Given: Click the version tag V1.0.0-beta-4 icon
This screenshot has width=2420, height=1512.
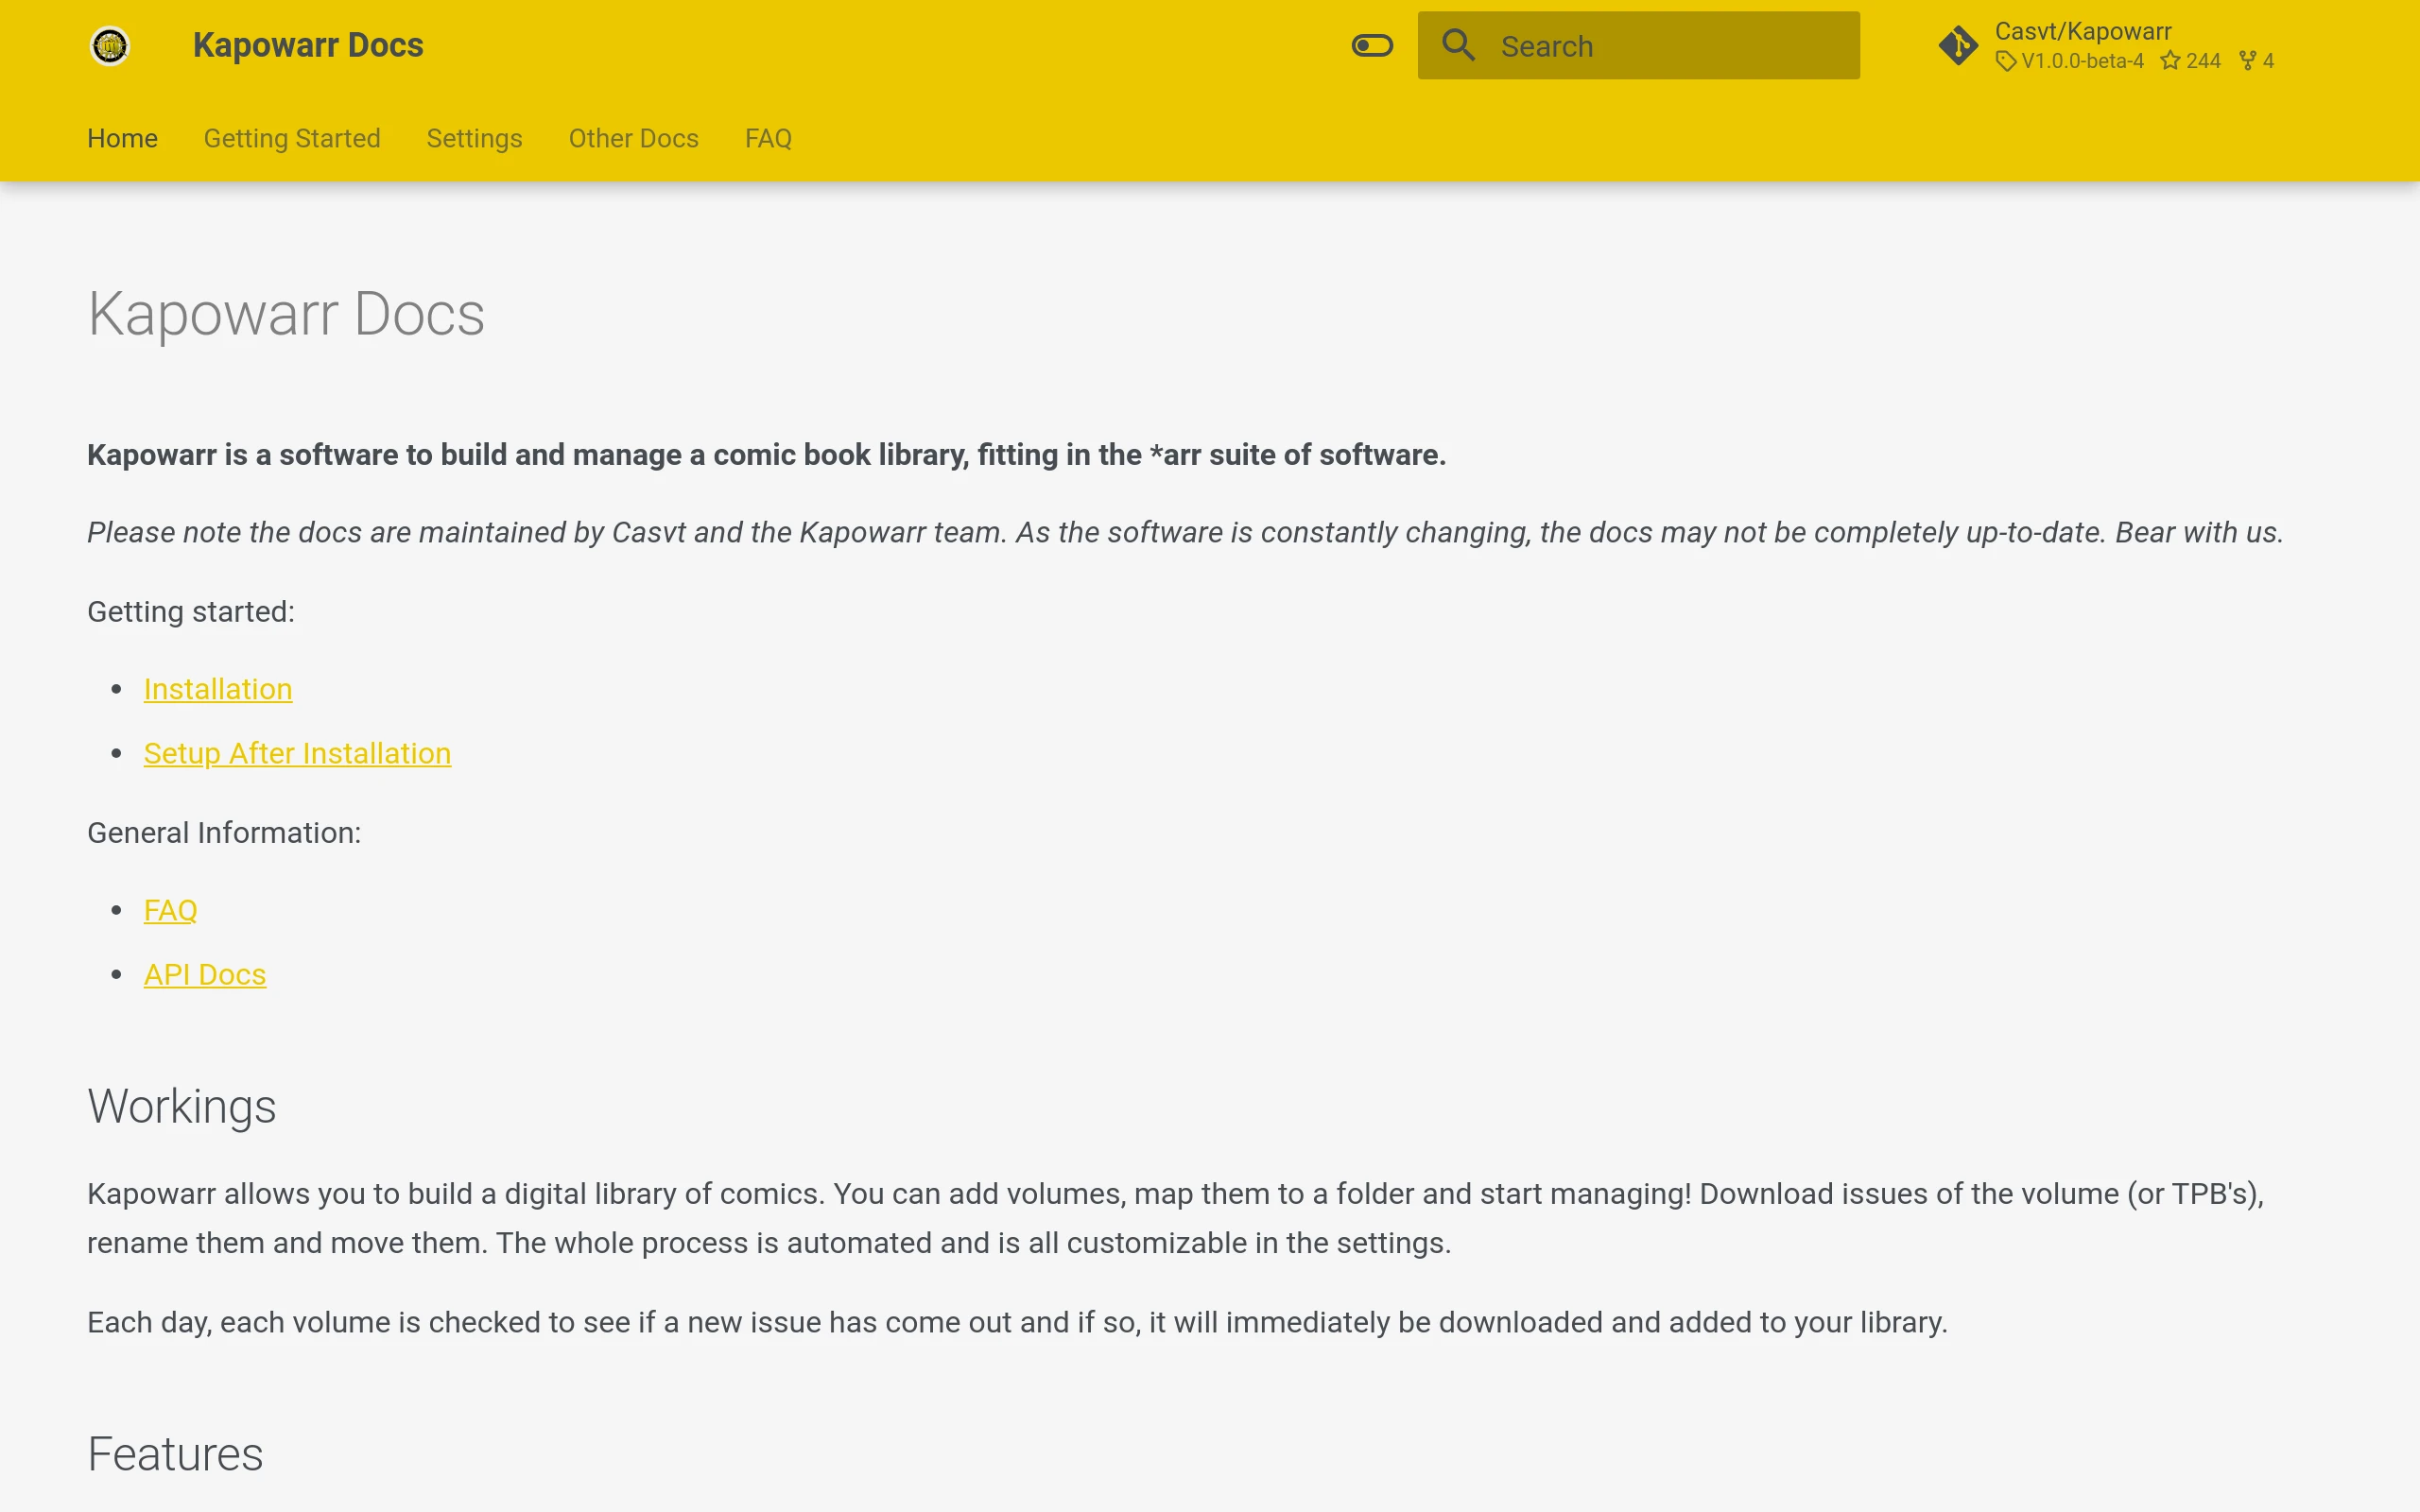Looking at the screenshot, I should click(2005, 62).
